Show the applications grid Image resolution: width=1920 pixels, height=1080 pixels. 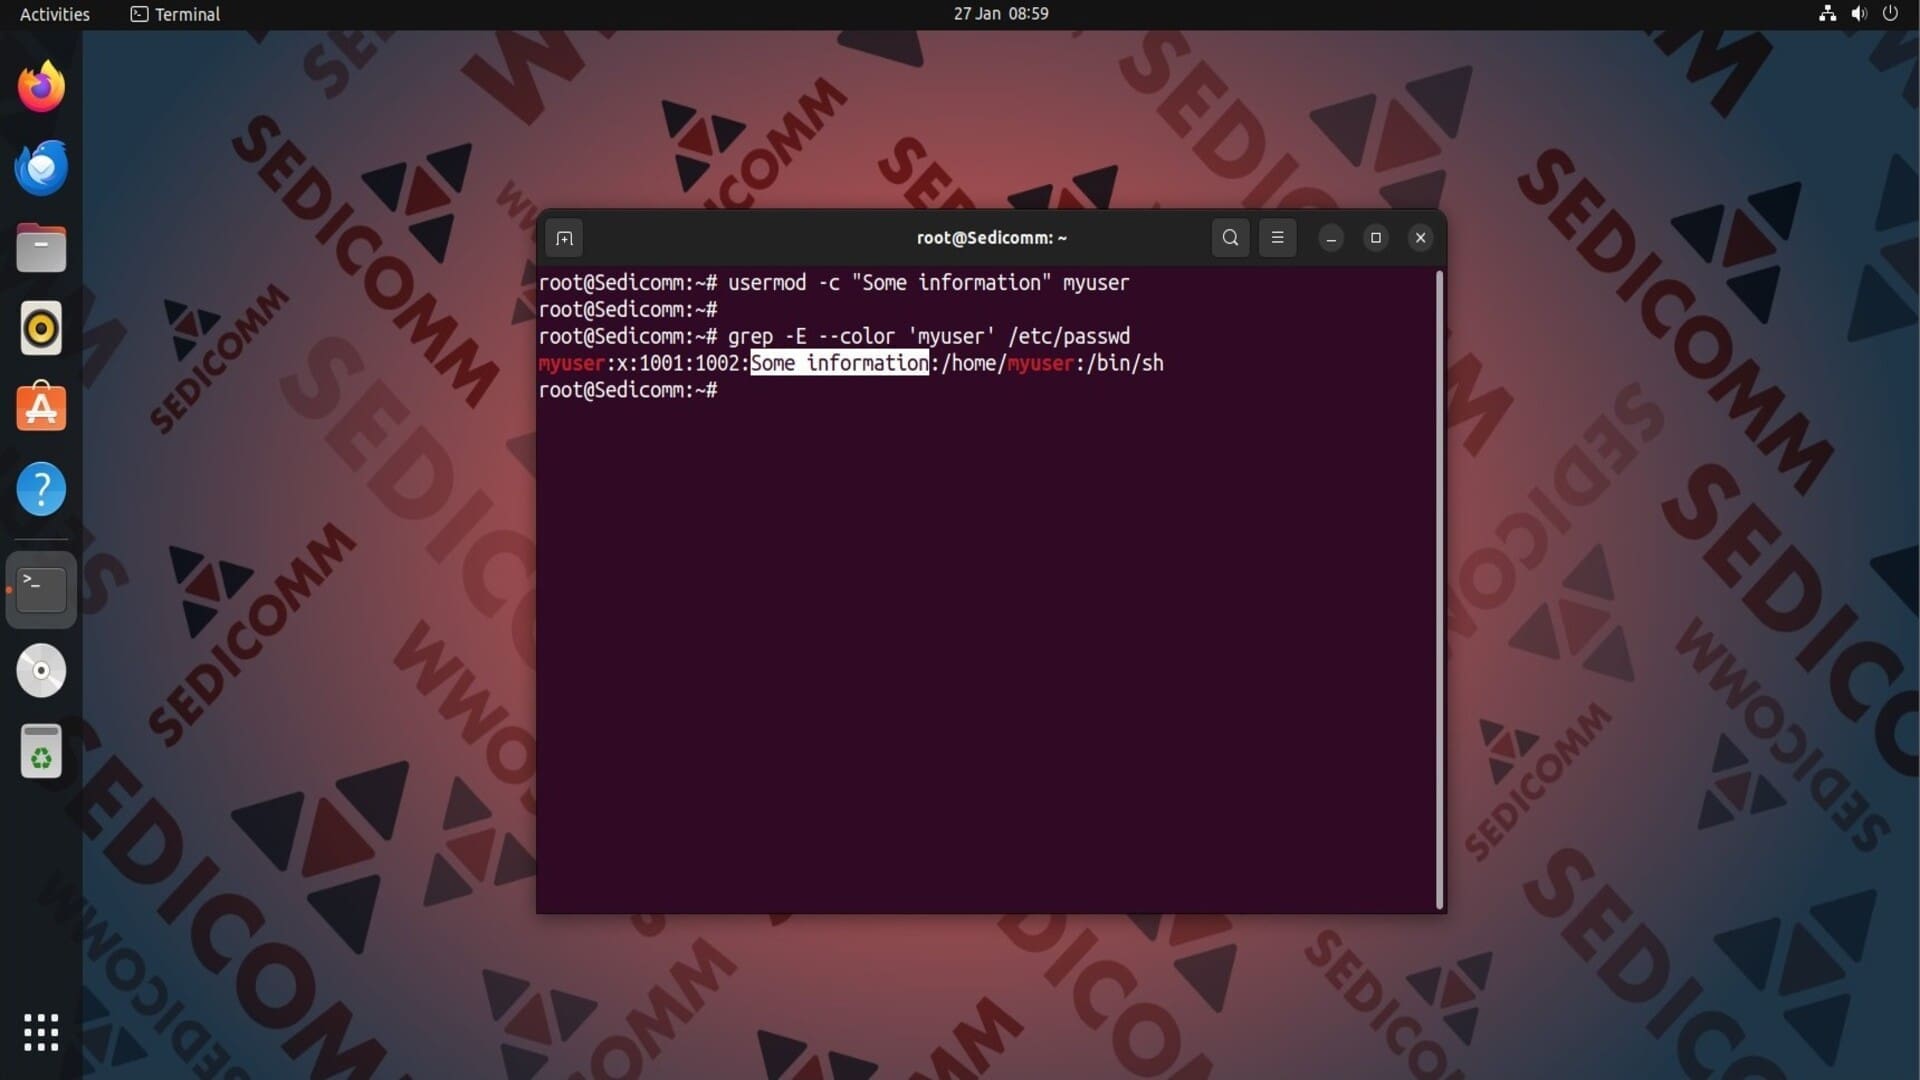tap(41, 1032)
